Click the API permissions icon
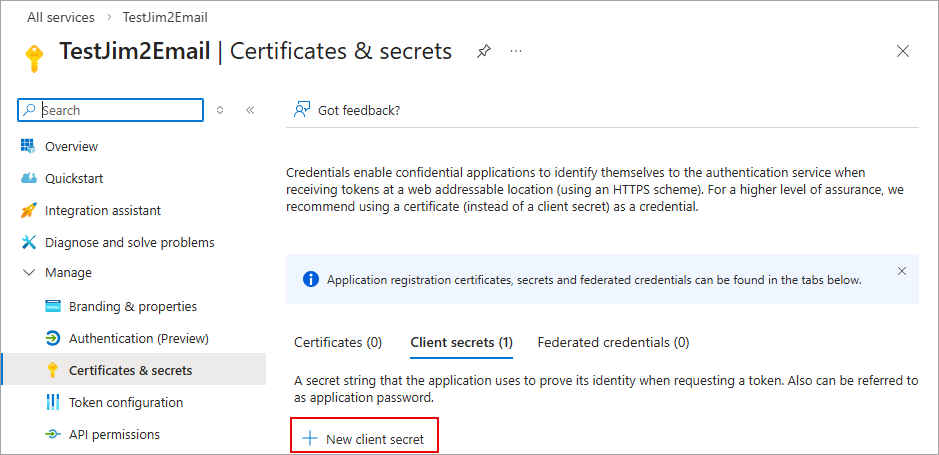This screenshot has width=939, height=455. tap(53, 434)
